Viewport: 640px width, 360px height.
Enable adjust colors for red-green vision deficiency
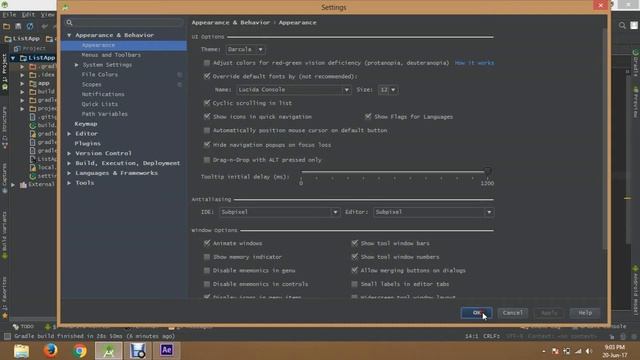tap(207, 63)
